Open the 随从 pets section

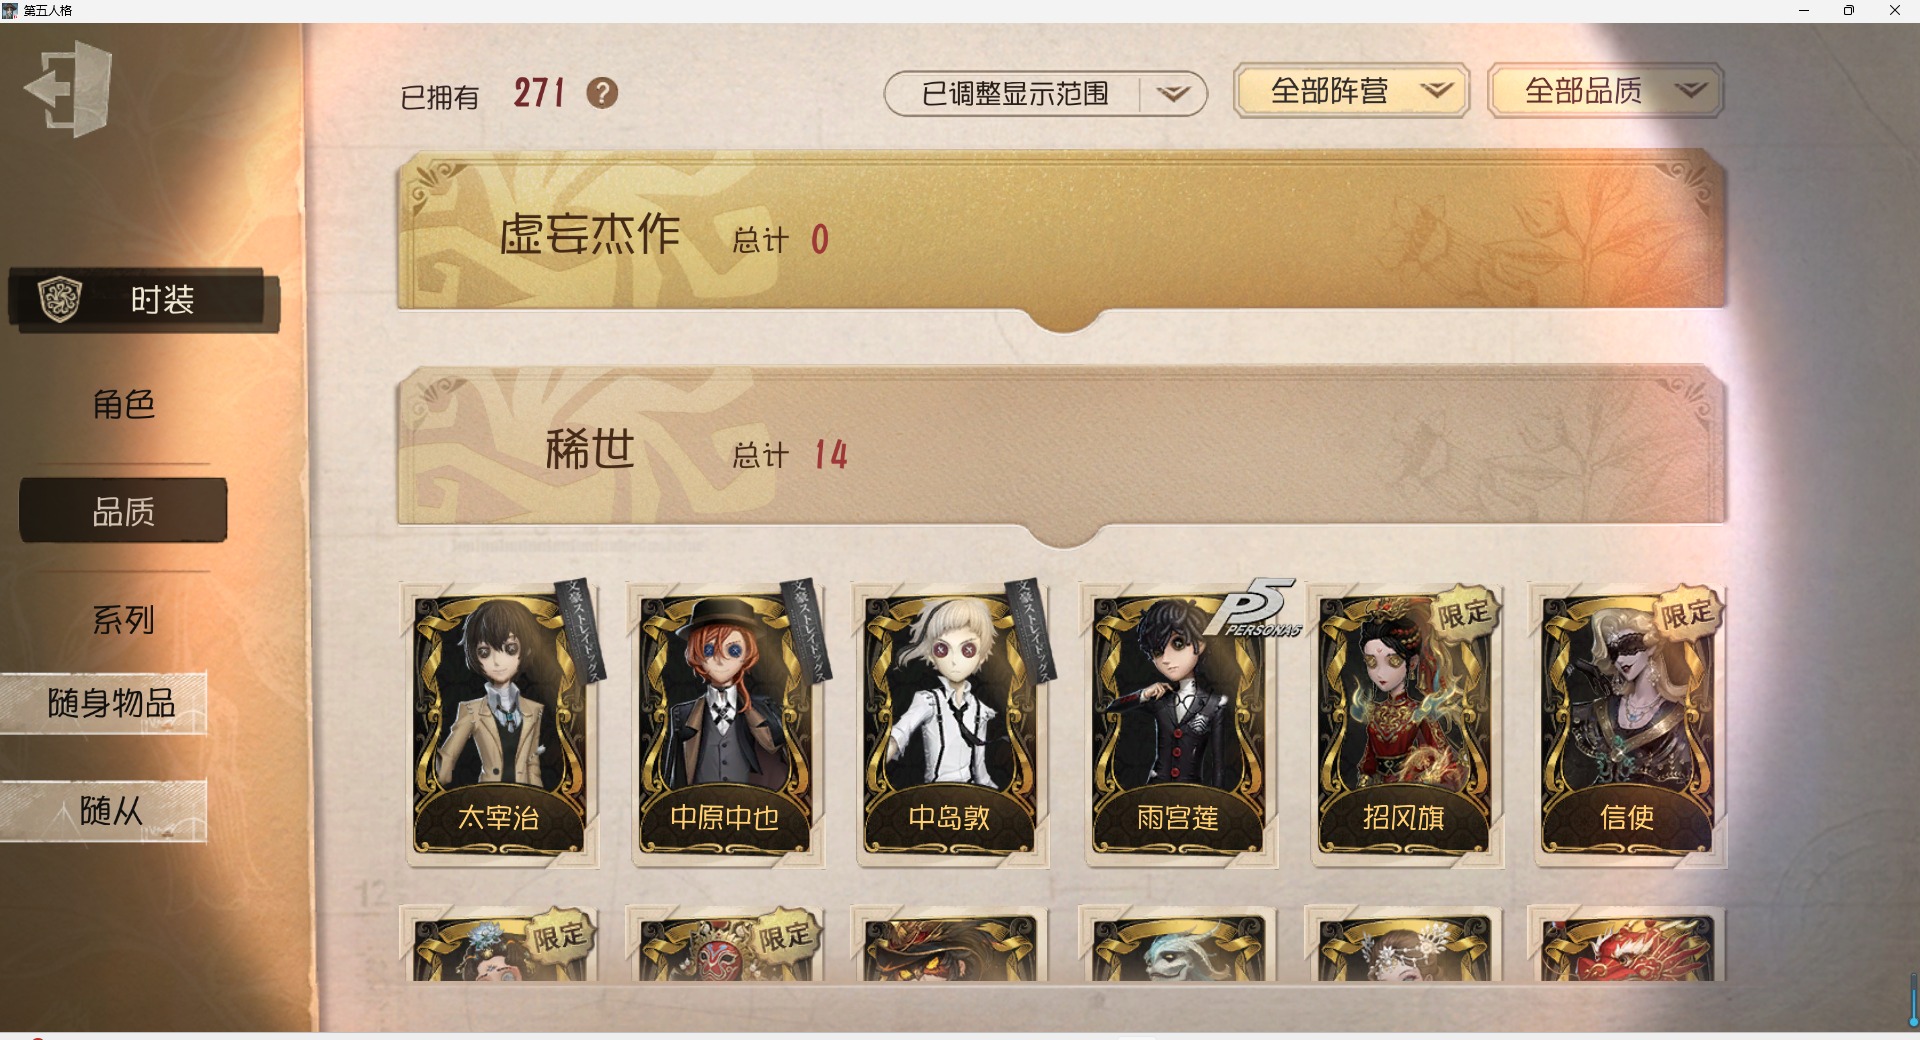click(104, 810)
